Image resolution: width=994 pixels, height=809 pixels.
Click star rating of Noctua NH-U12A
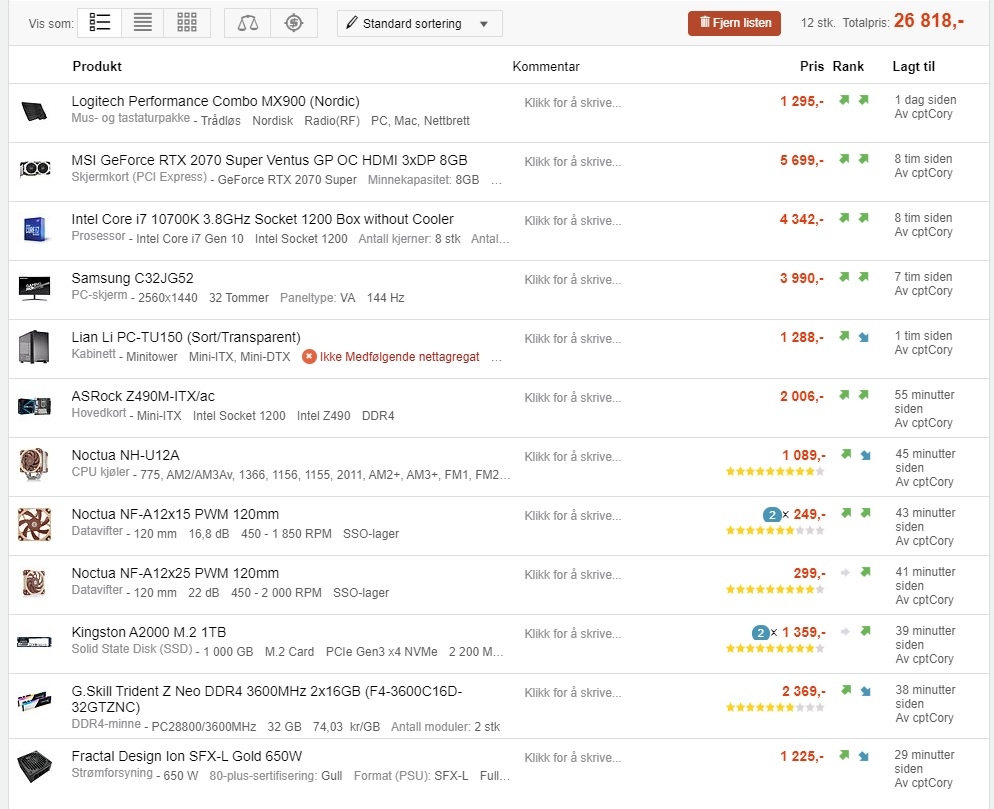point(775,471)
